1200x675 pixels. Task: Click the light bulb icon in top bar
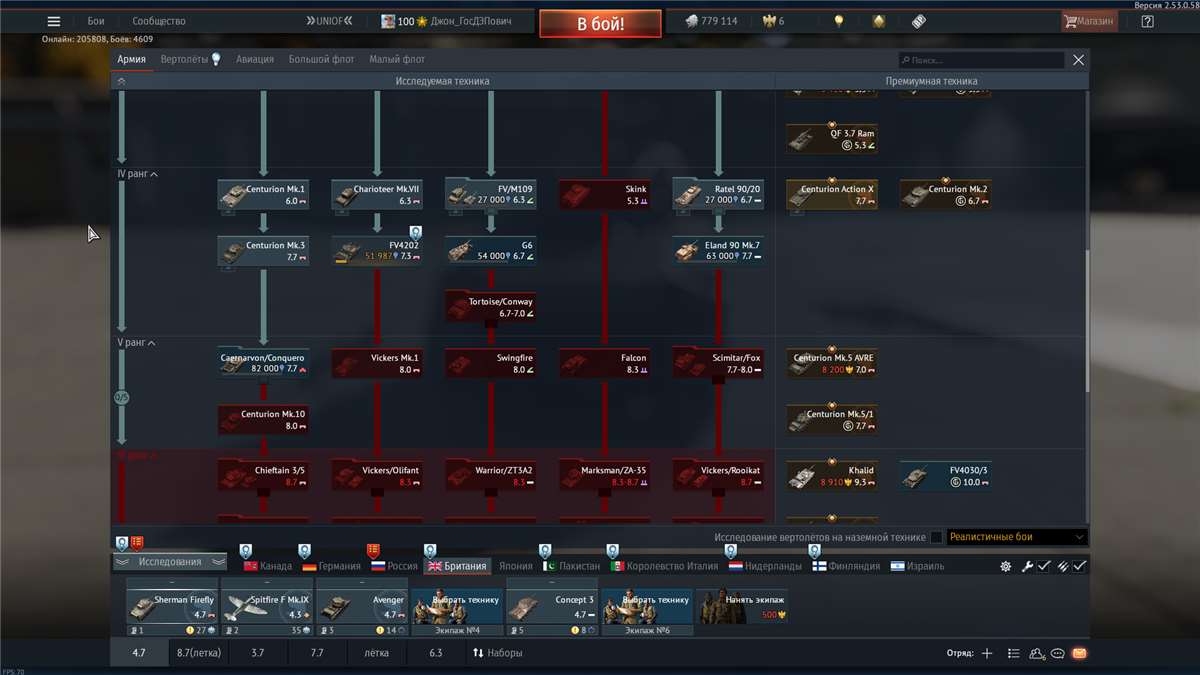839,21
